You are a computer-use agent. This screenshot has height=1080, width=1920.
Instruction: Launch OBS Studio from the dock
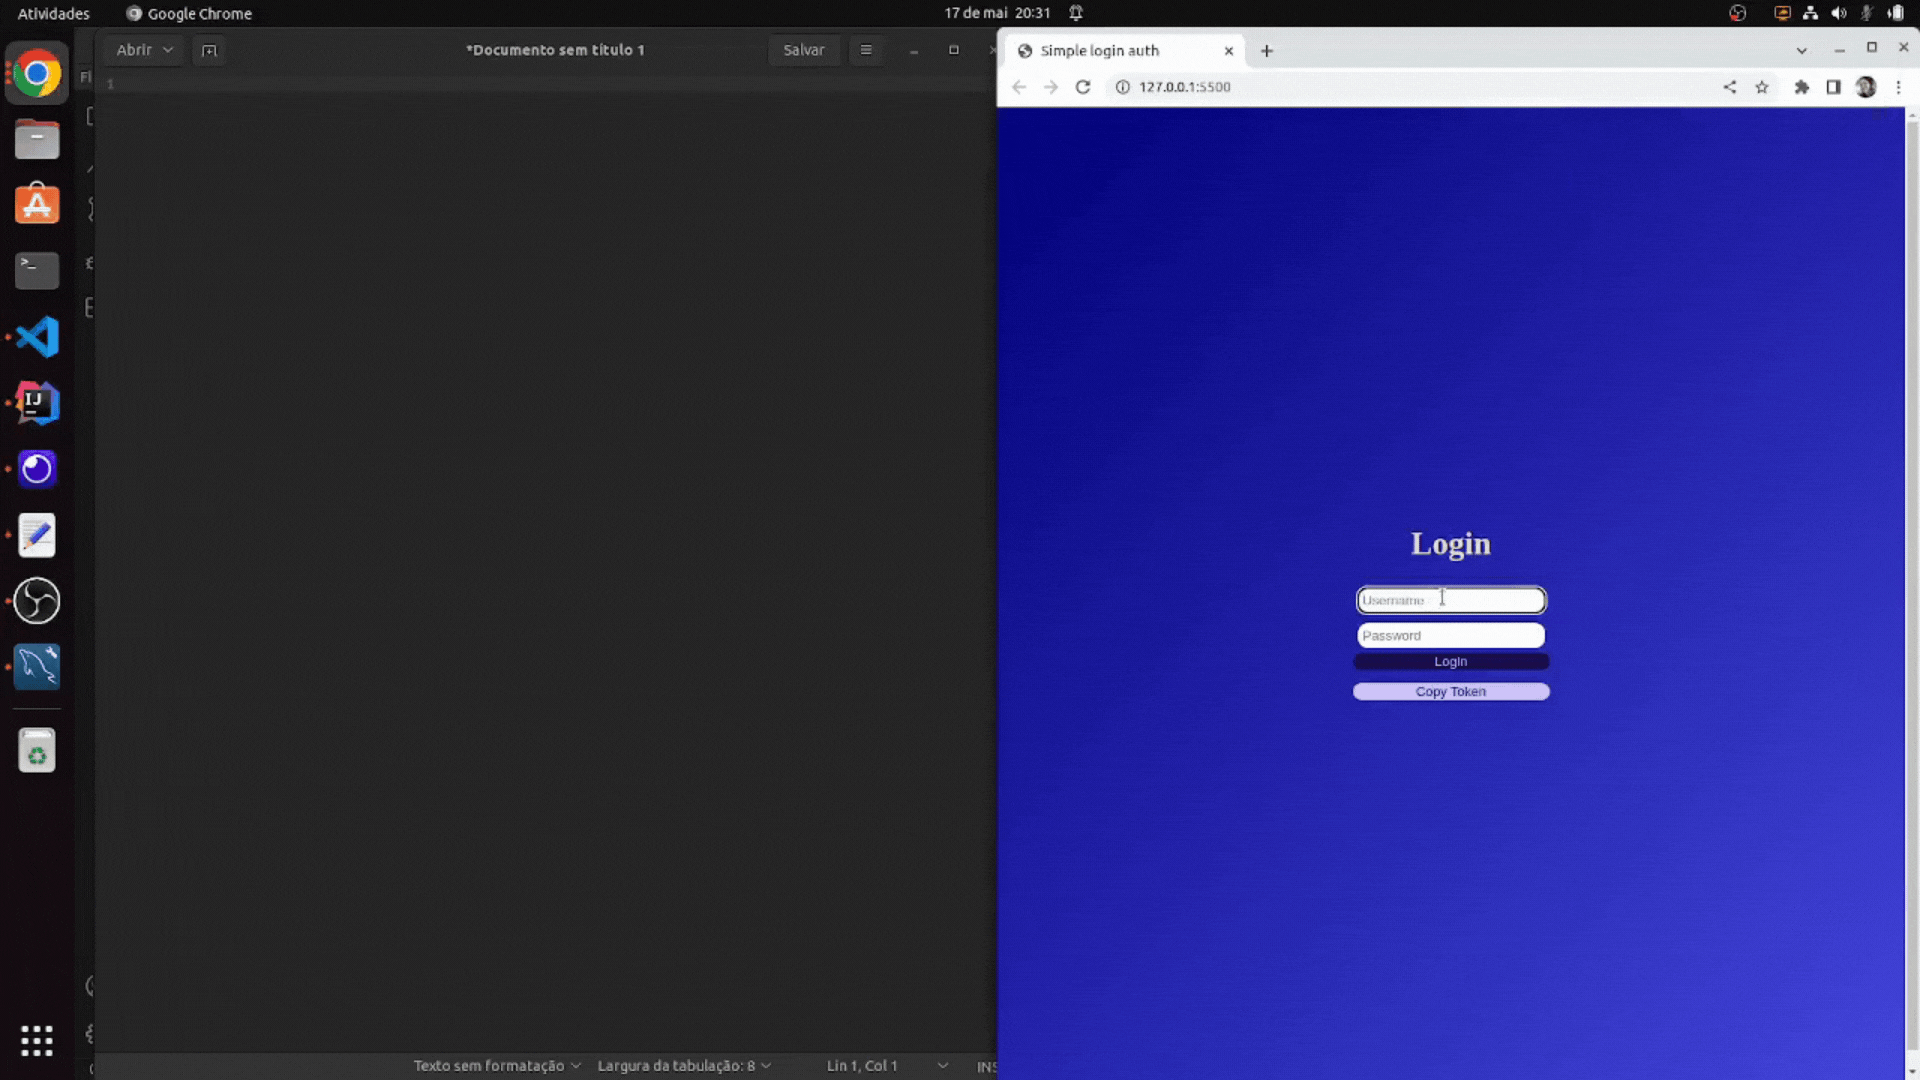(37, 601)
